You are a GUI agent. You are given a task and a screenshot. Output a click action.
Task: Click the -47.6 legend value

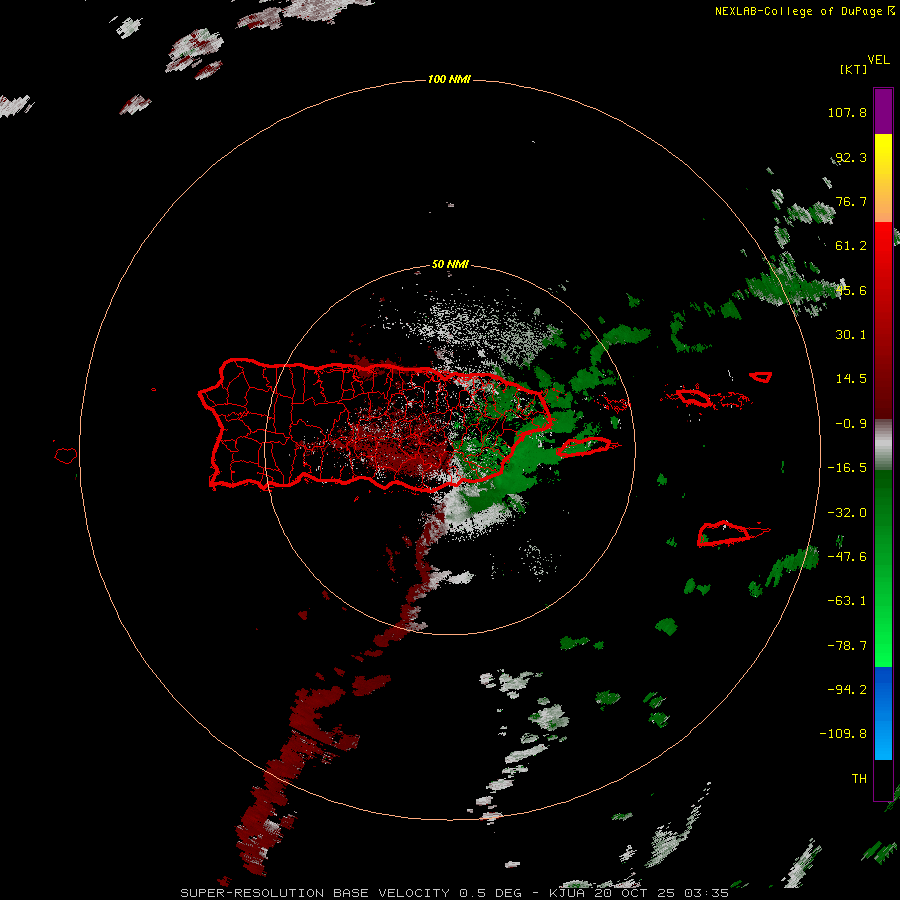pos(847,557)
